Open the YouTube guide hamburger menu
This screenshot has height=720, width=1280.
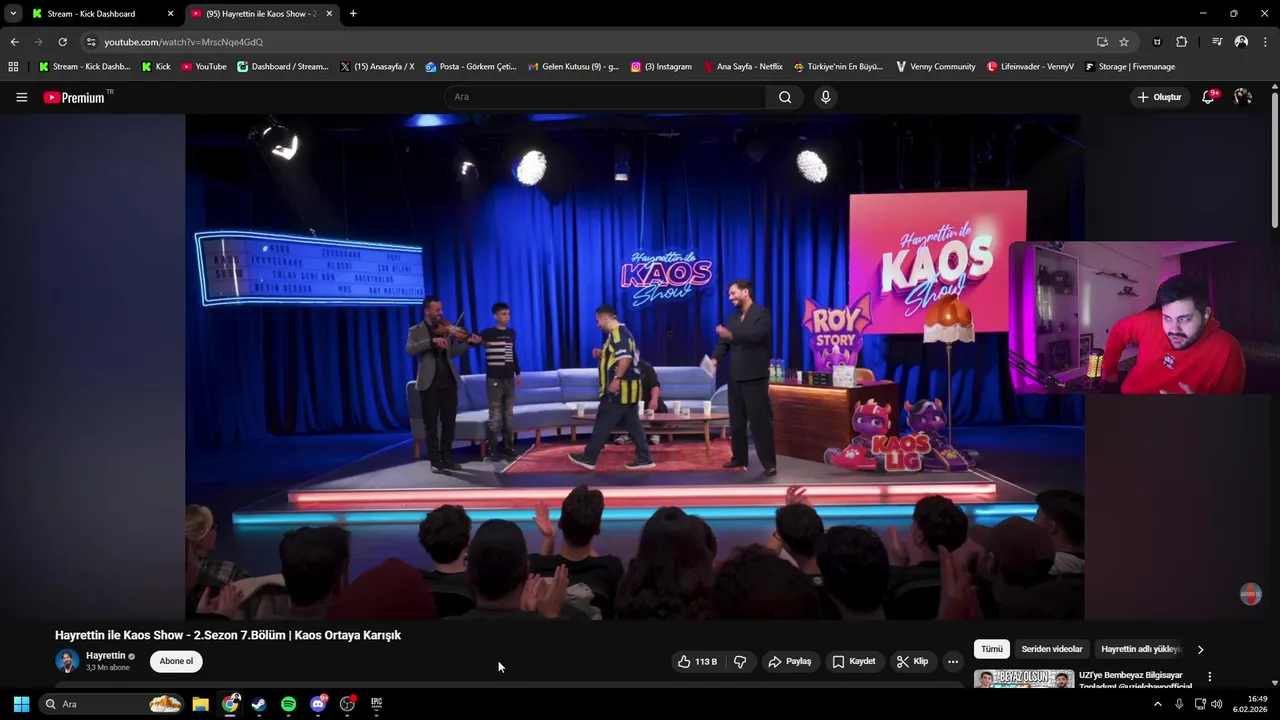coord(21,97)
